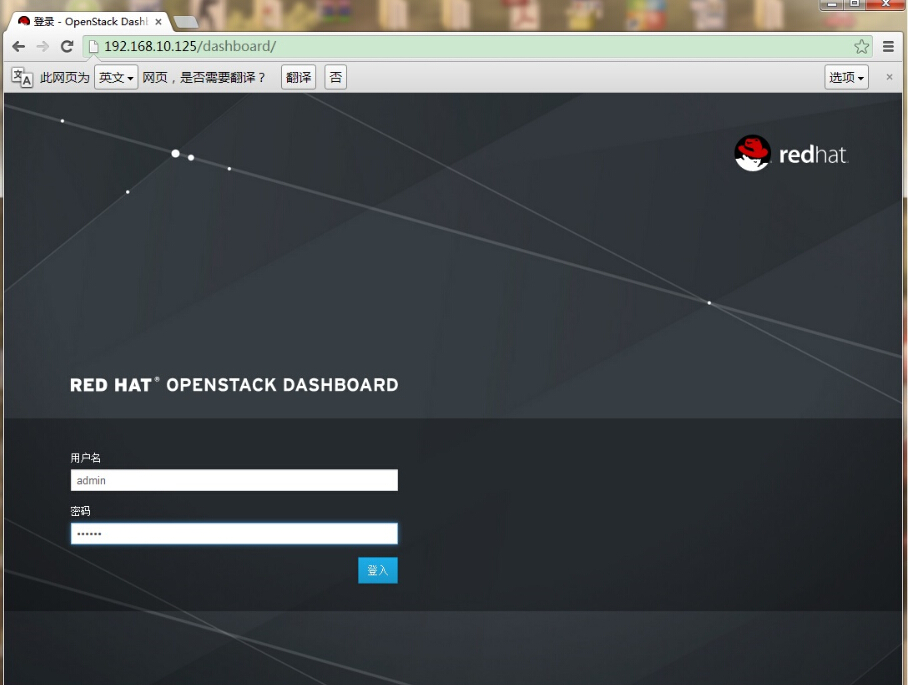
Task: Click the address bar URL 192.168.10.125/dashboard/
Action: tap(190, 46)
